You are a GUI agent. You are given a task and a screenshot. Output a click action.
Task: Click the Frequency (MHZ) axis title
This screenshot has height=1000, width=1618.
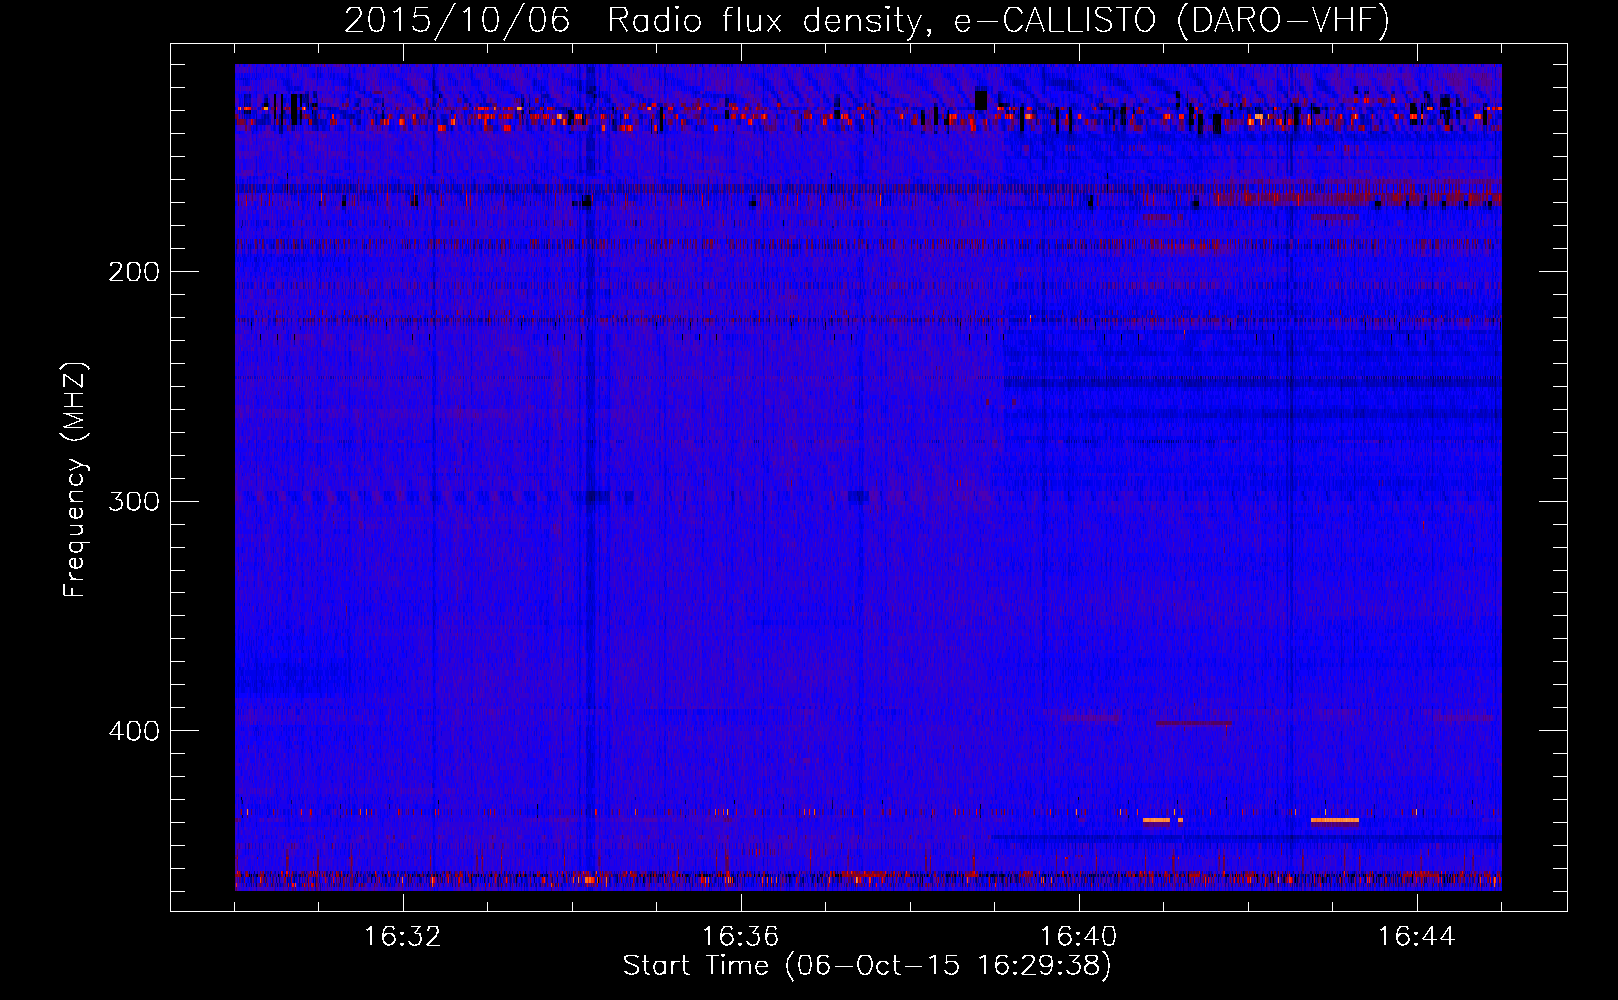pos(76,479)
